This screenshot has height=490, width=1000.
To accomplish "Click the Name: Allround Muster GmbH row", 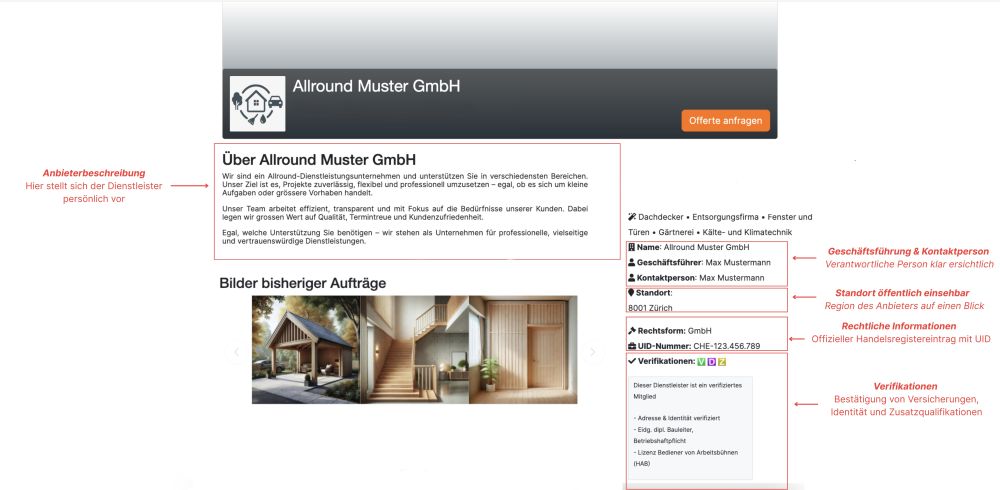I will click(x=689, y=247).
